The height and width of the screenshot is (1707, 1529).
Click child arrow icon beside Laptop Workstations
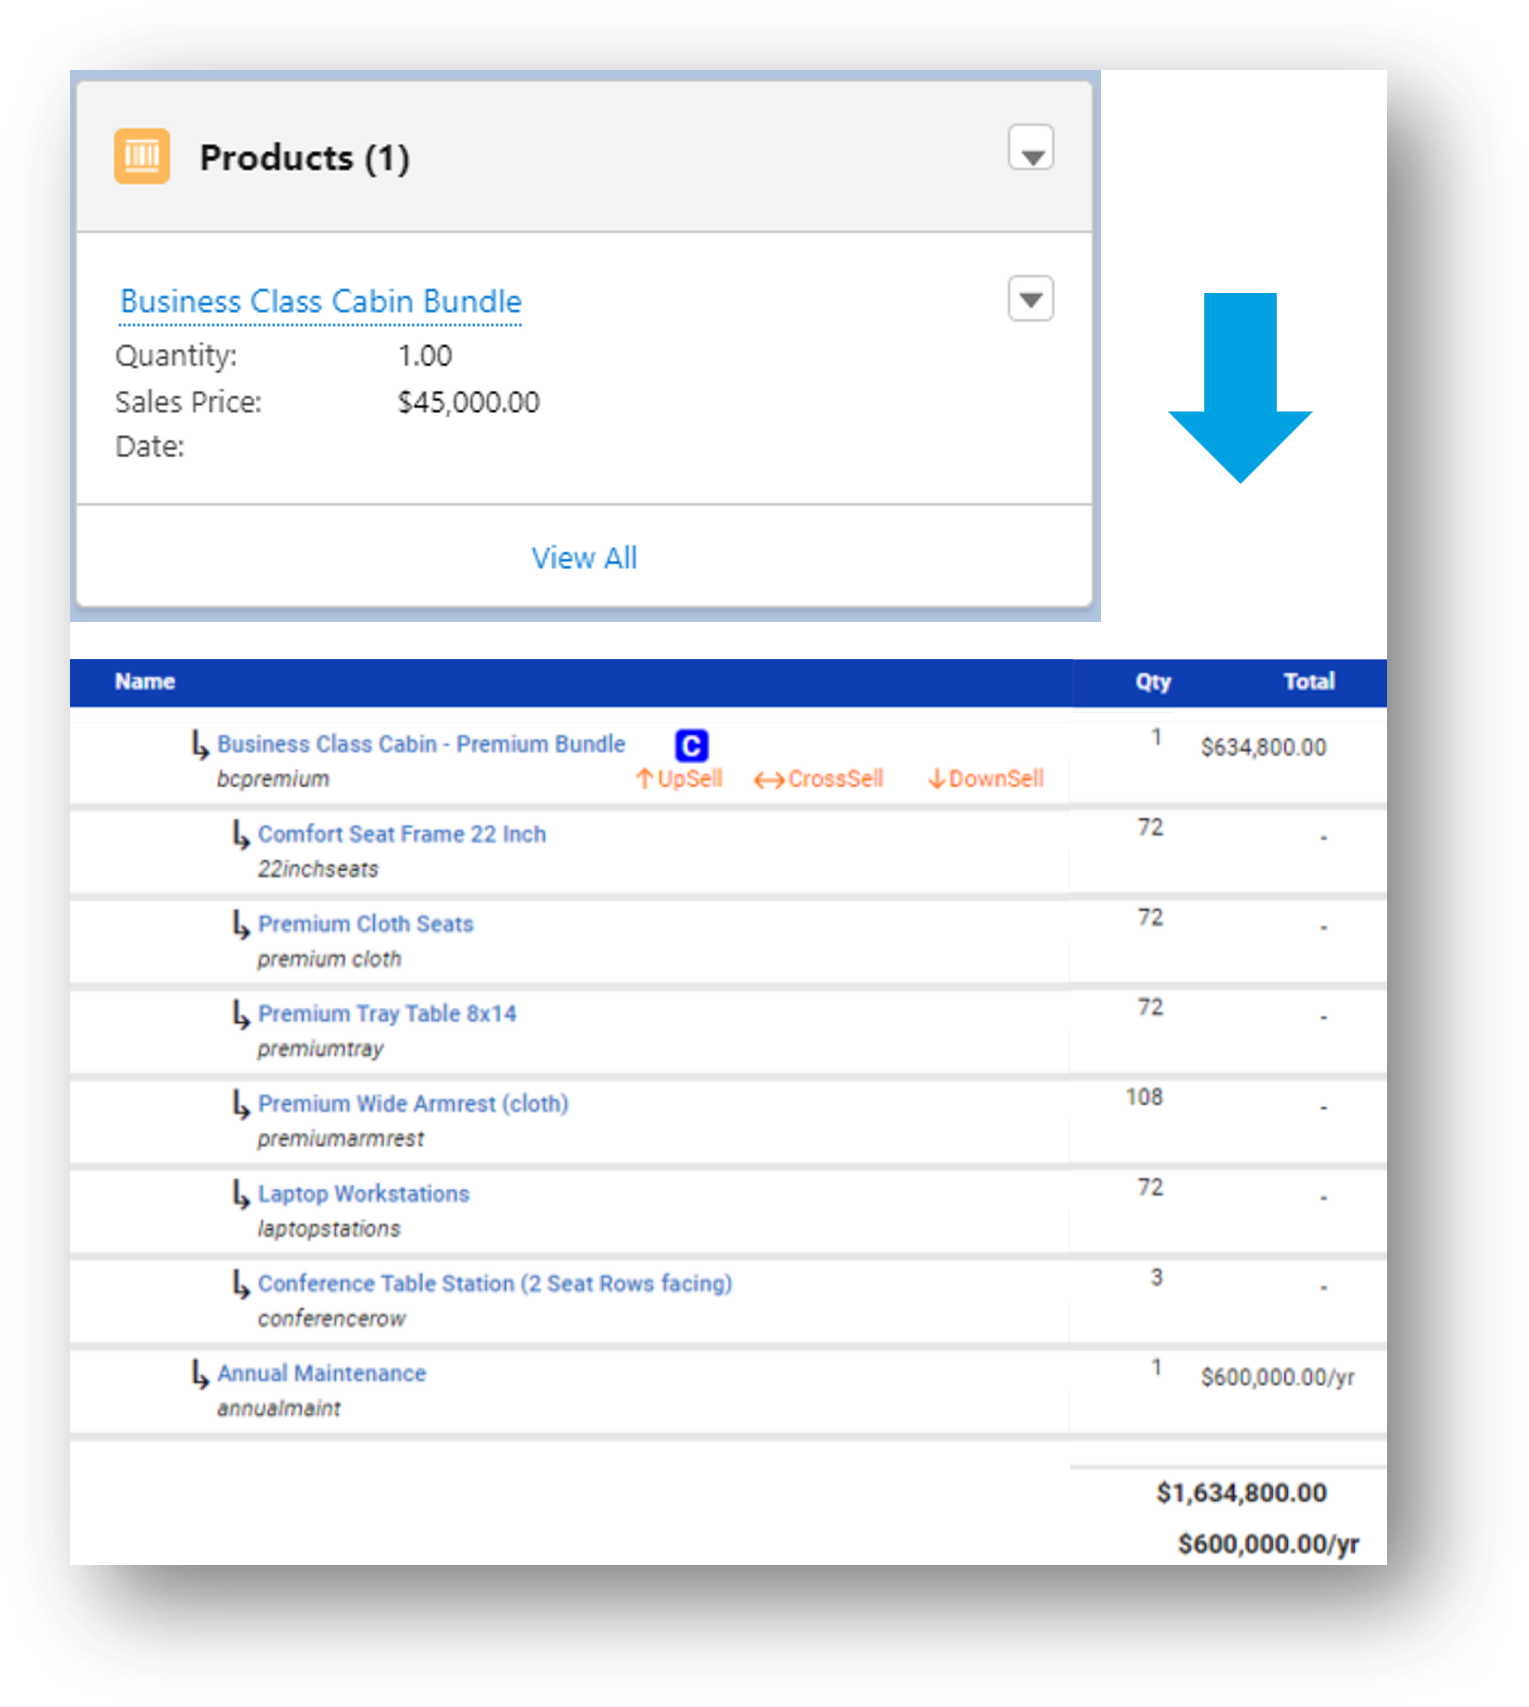pos(241,1195)
